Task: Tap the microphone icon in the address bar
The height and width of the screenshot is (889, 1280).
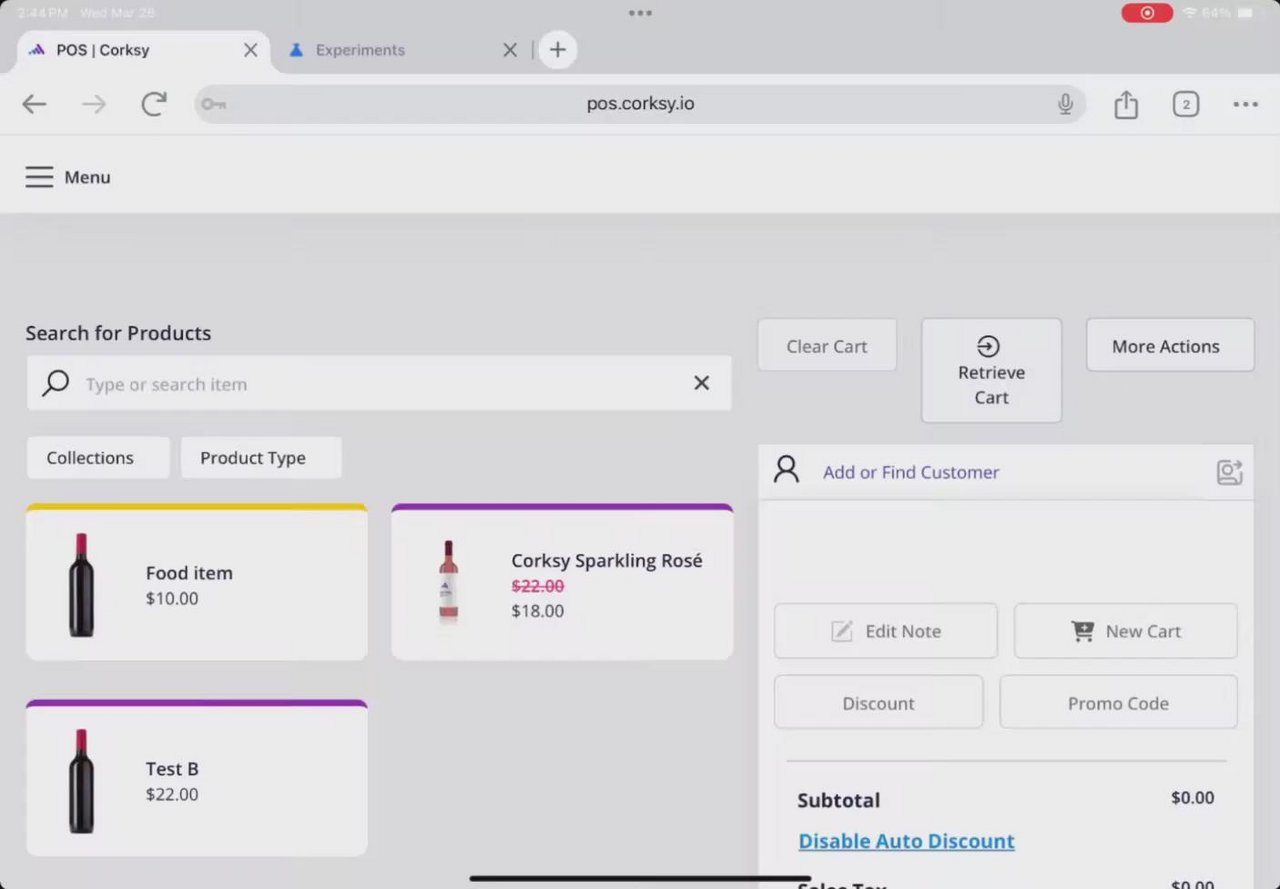Action: coord(1065,104)
